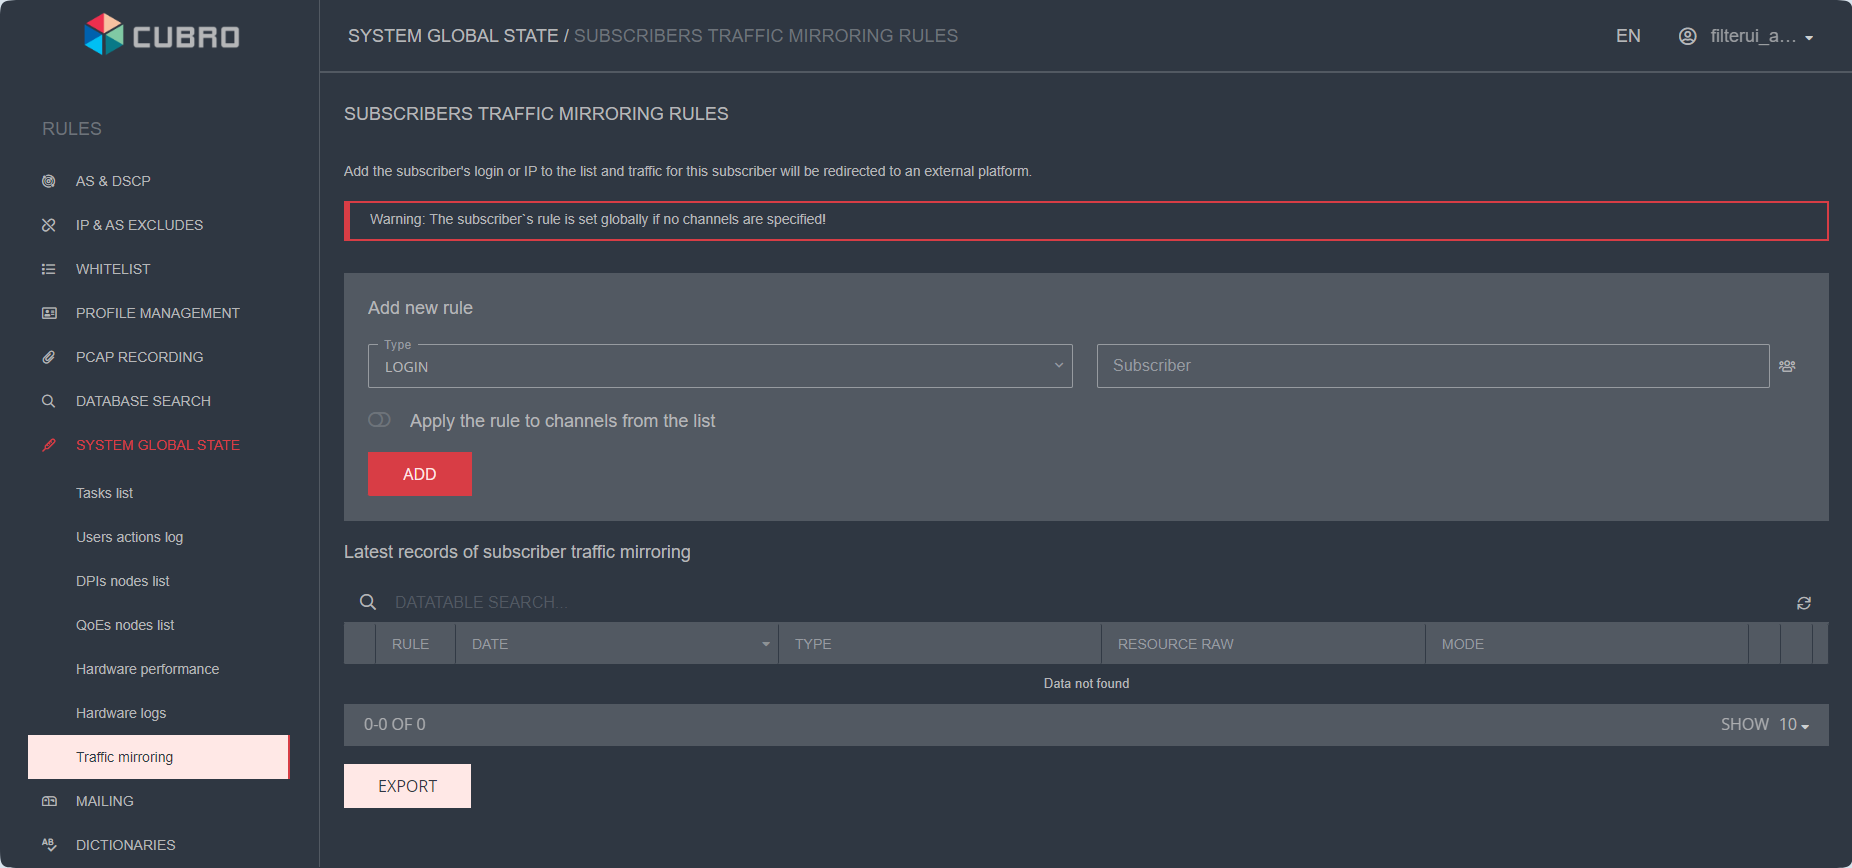Viewport: 1852px width, 868px height.
Task: Click the Profile Management icon
Action: pyautogui.click(x=48, y=313)
